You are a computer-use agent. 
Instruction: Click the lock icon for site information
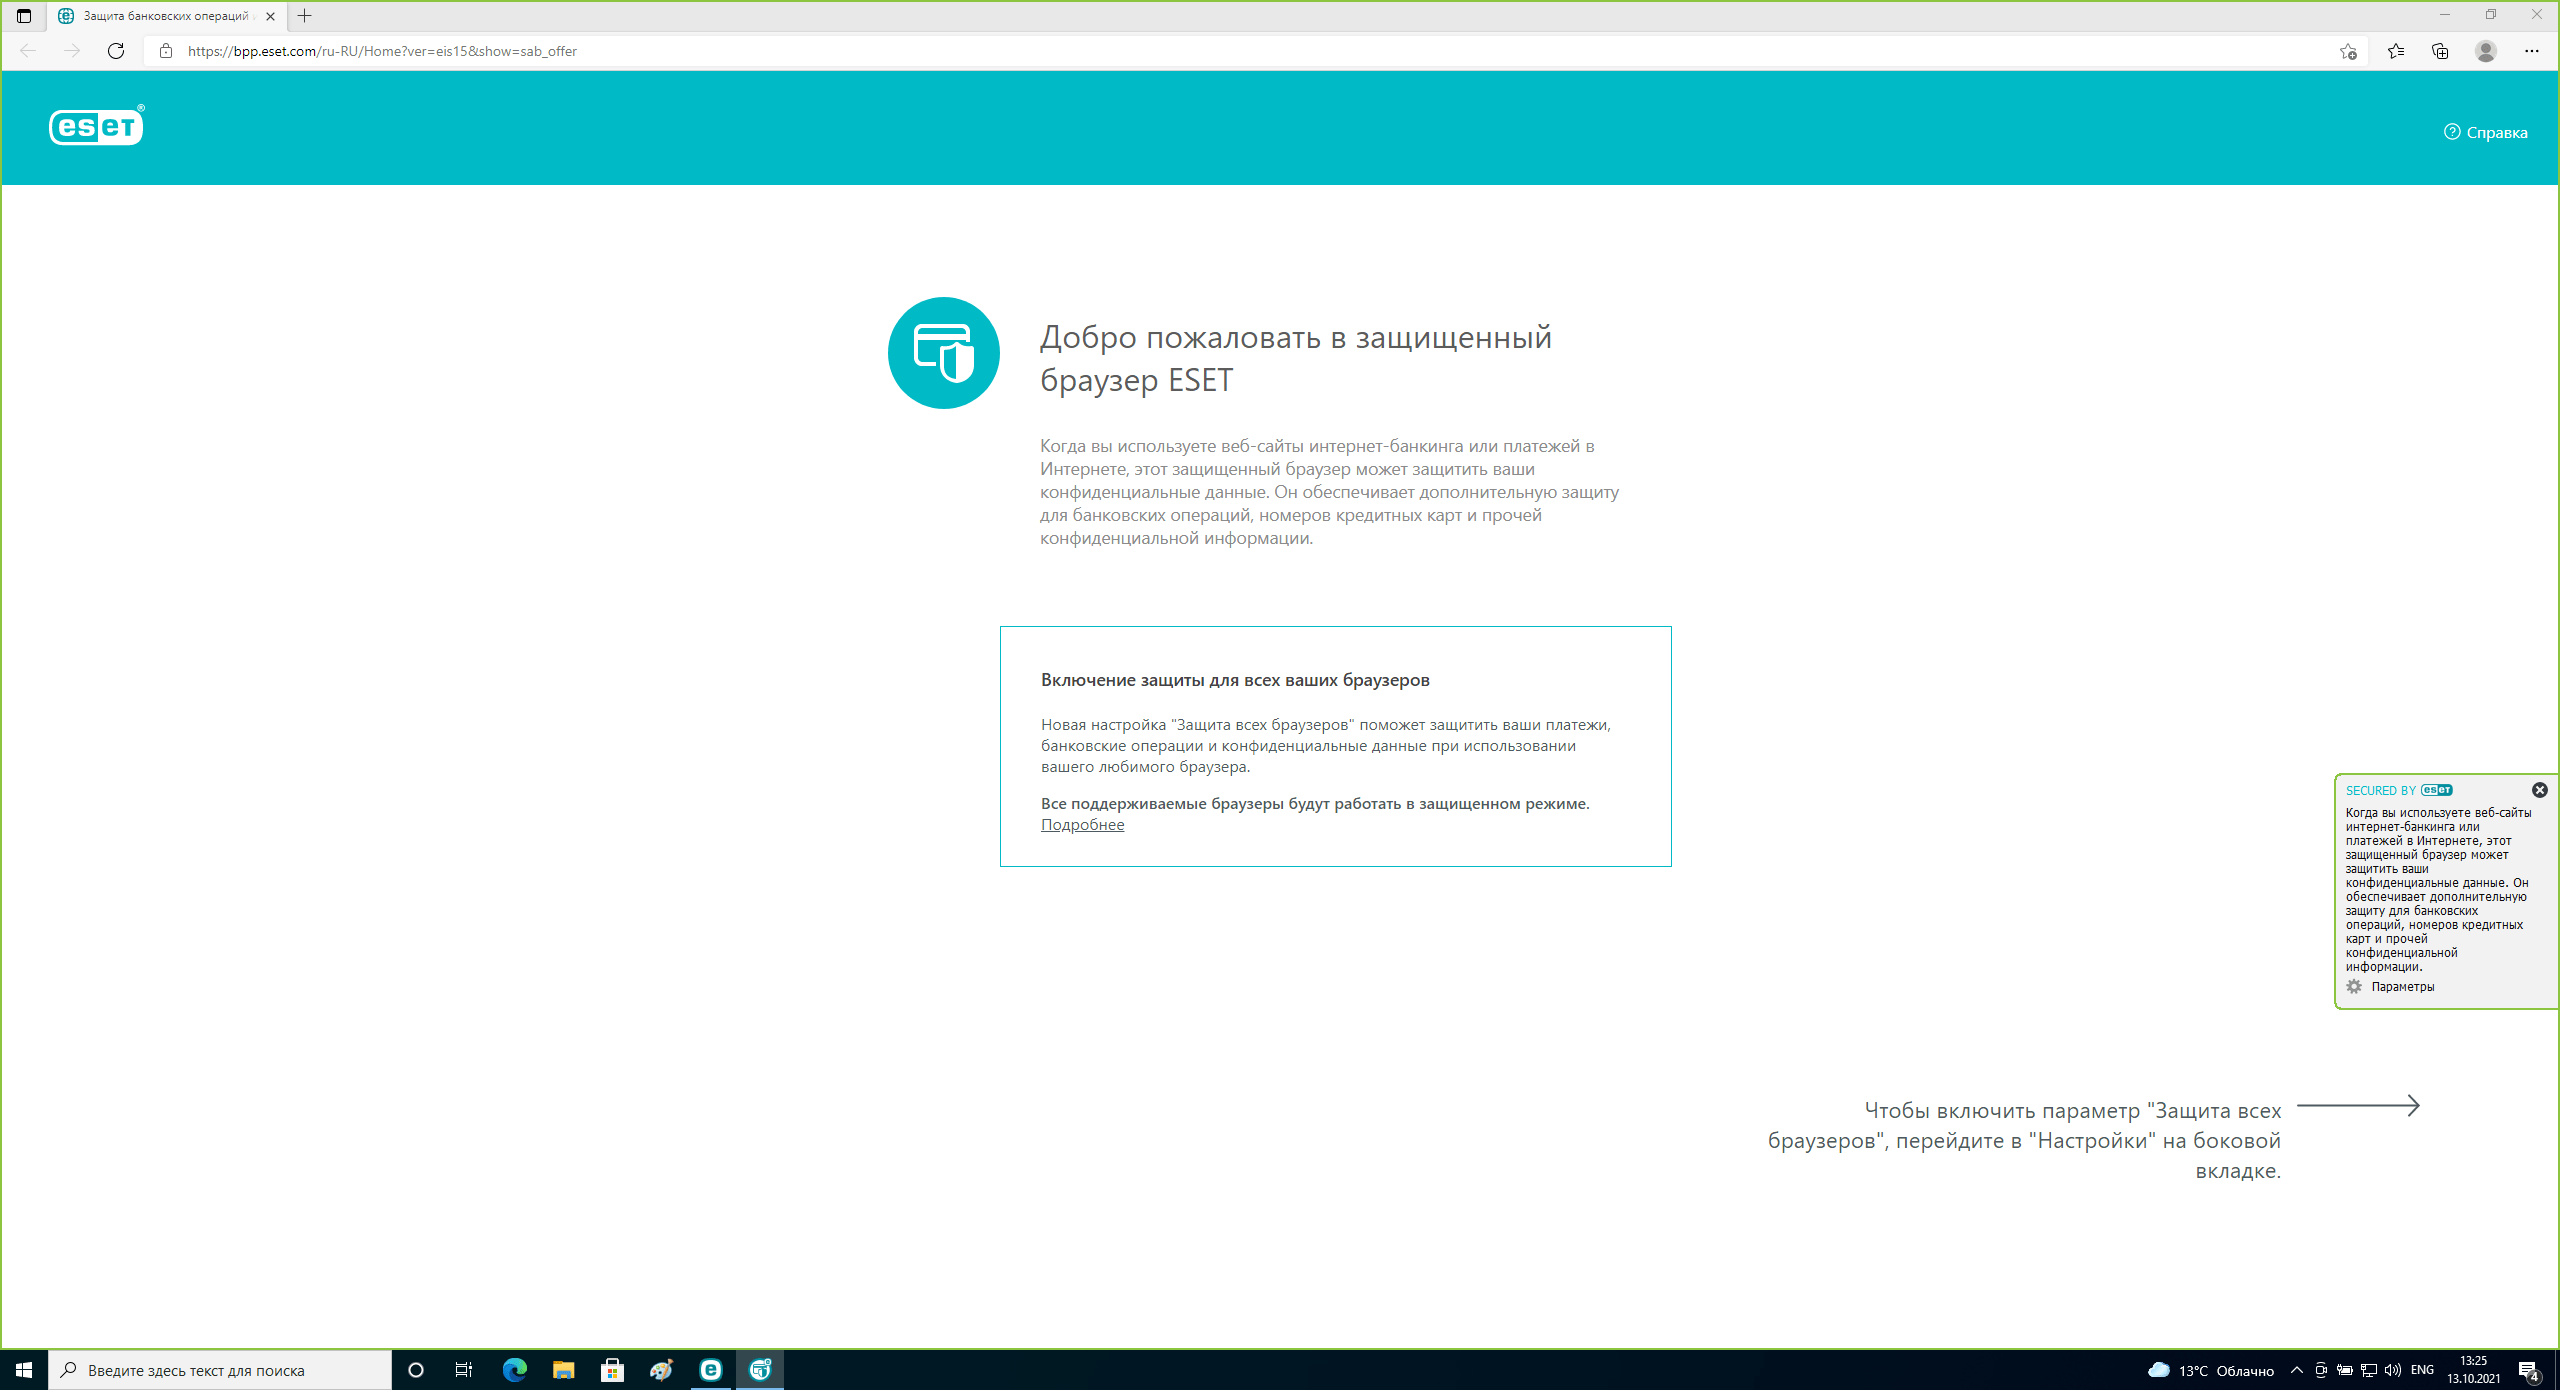[166, 51]
